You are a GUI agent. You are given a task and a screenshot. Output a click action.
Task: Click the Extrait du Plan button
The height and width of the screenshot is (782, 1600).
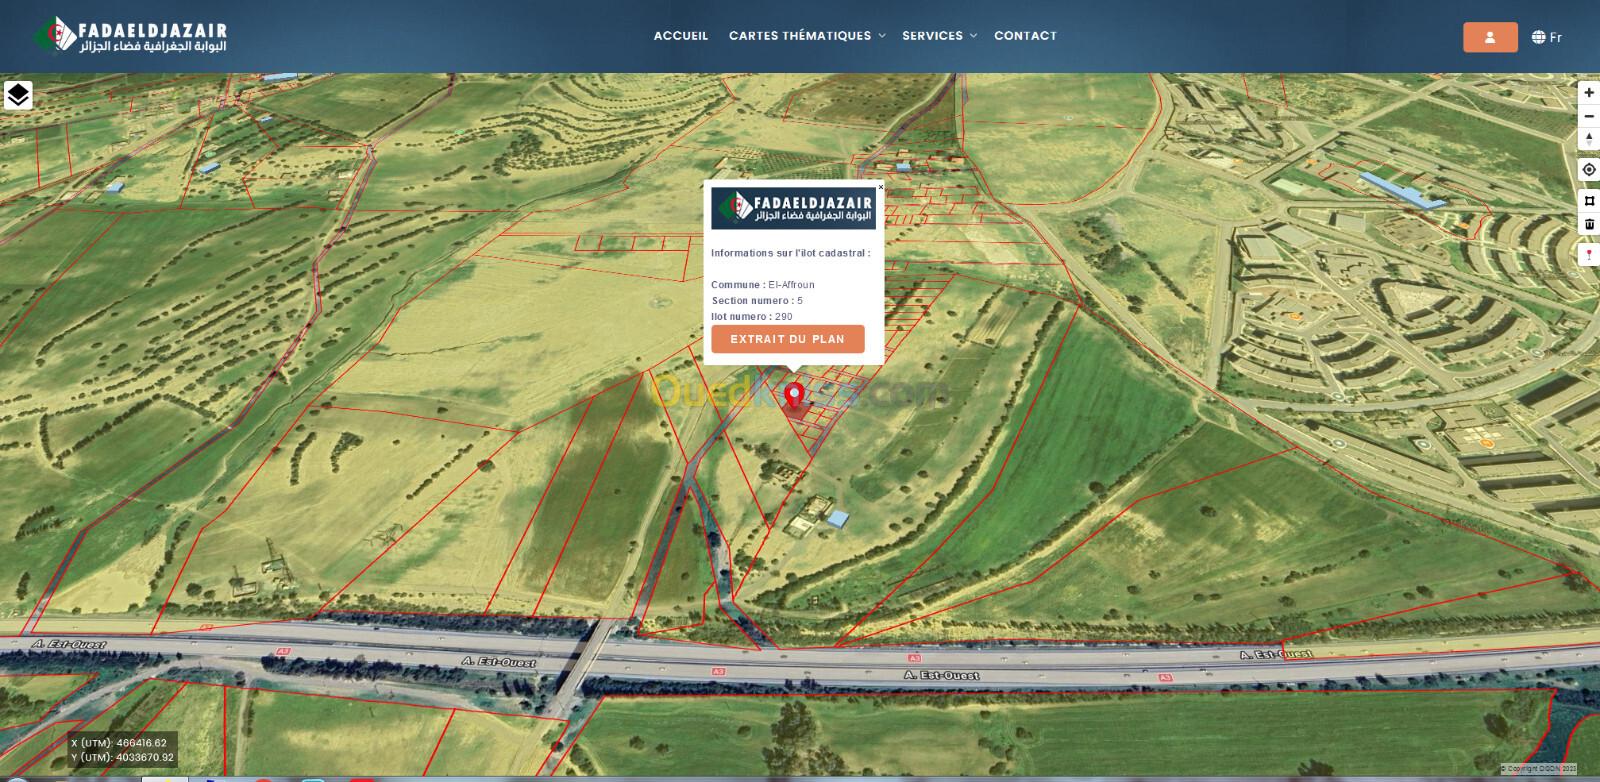coord(788,339)
